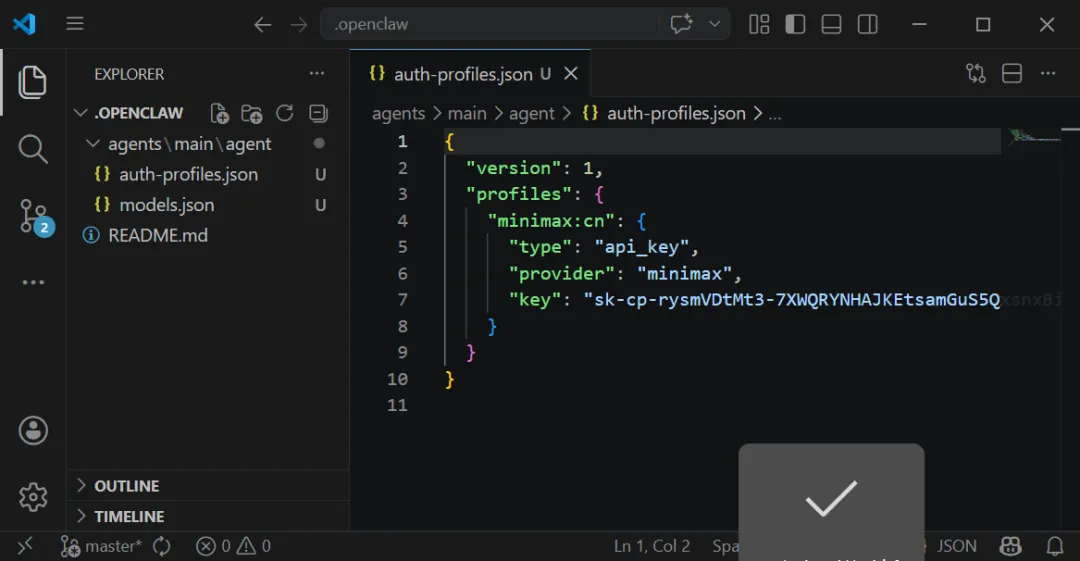
Task: Open Explorer views and more actions ellipsis
Action: point(317,73)
